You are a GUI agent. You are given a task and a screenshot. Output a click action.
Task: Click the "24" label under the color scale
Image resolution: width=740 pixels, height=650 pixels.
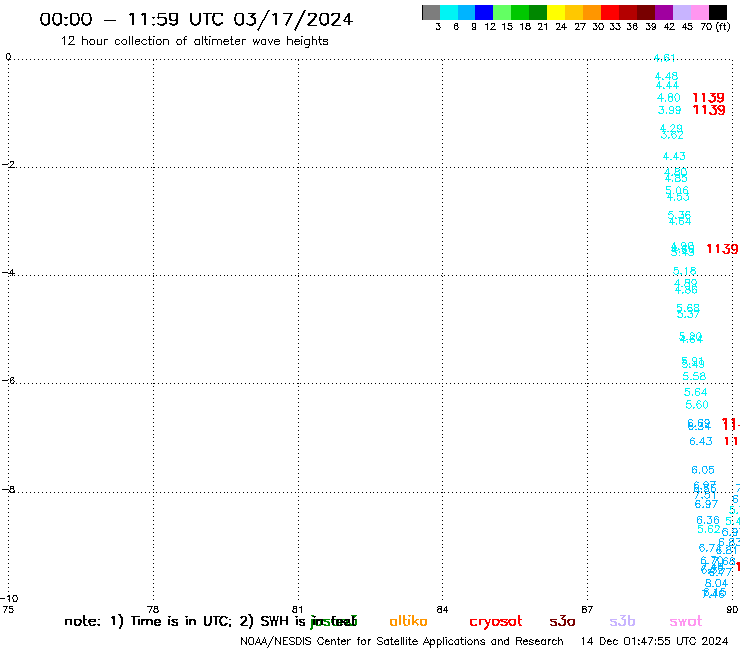(x=561, y=26)
